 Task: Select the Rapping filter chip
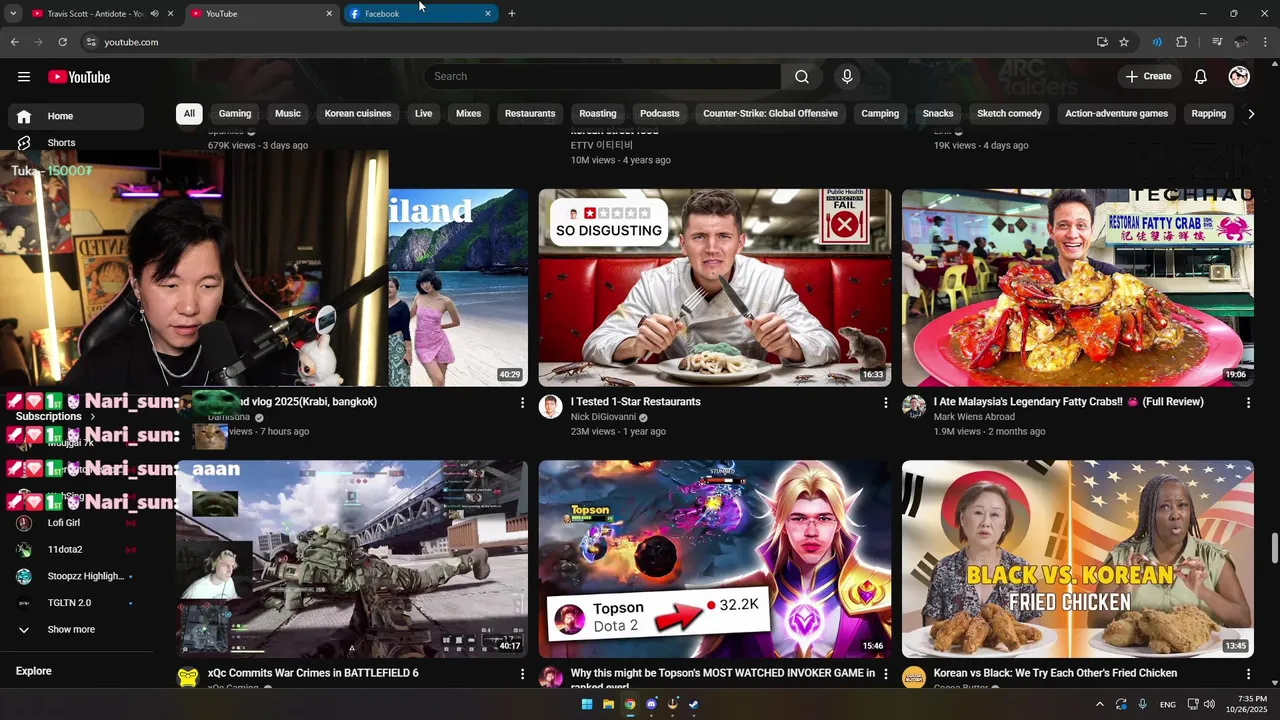(1208, 114)
